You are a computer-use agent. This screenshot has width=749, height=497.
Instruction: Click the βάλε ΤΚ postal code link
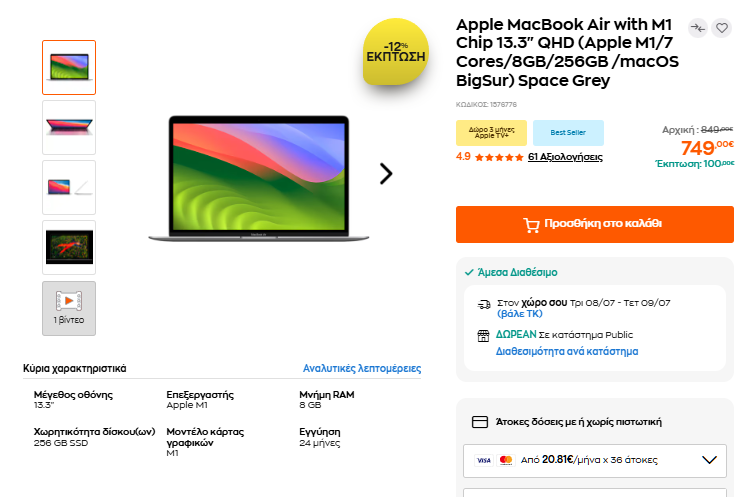[x=520, y=313]
